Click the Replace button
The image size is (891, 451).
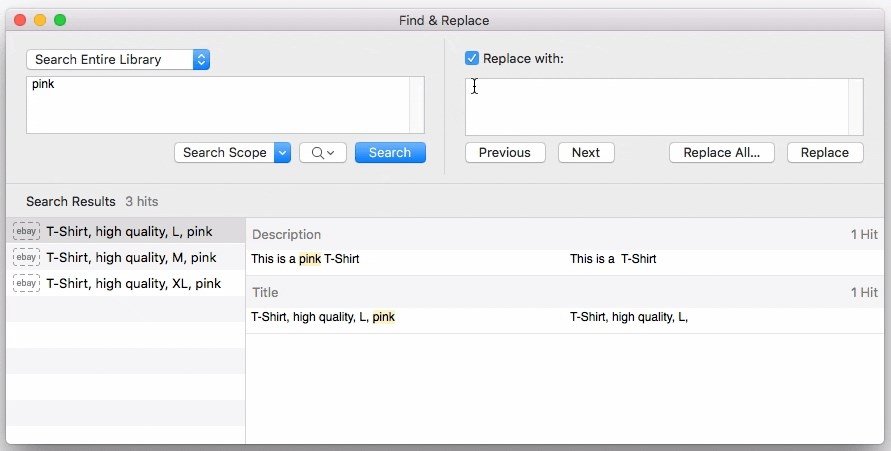pyautogui.click(x=825, y=153)
